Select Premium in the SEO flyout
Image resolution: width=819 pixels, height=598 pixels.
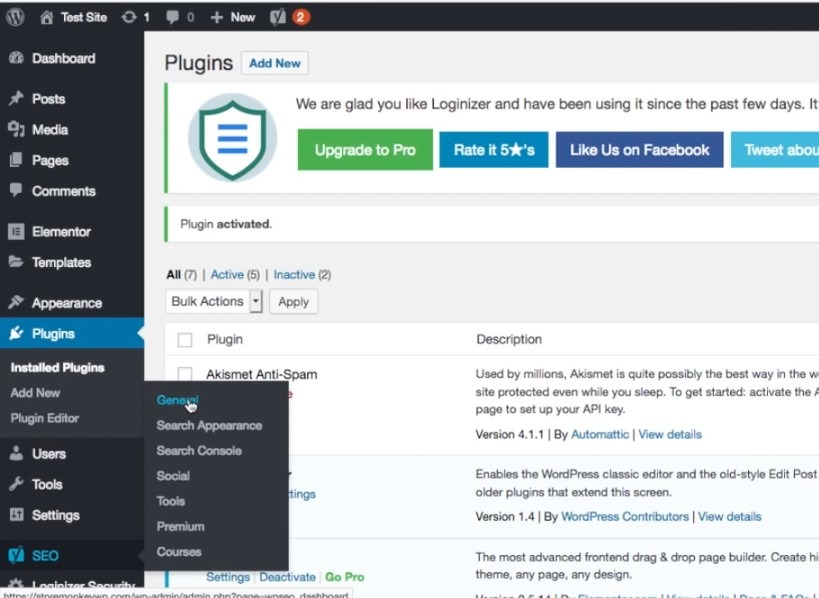point(180,526)
